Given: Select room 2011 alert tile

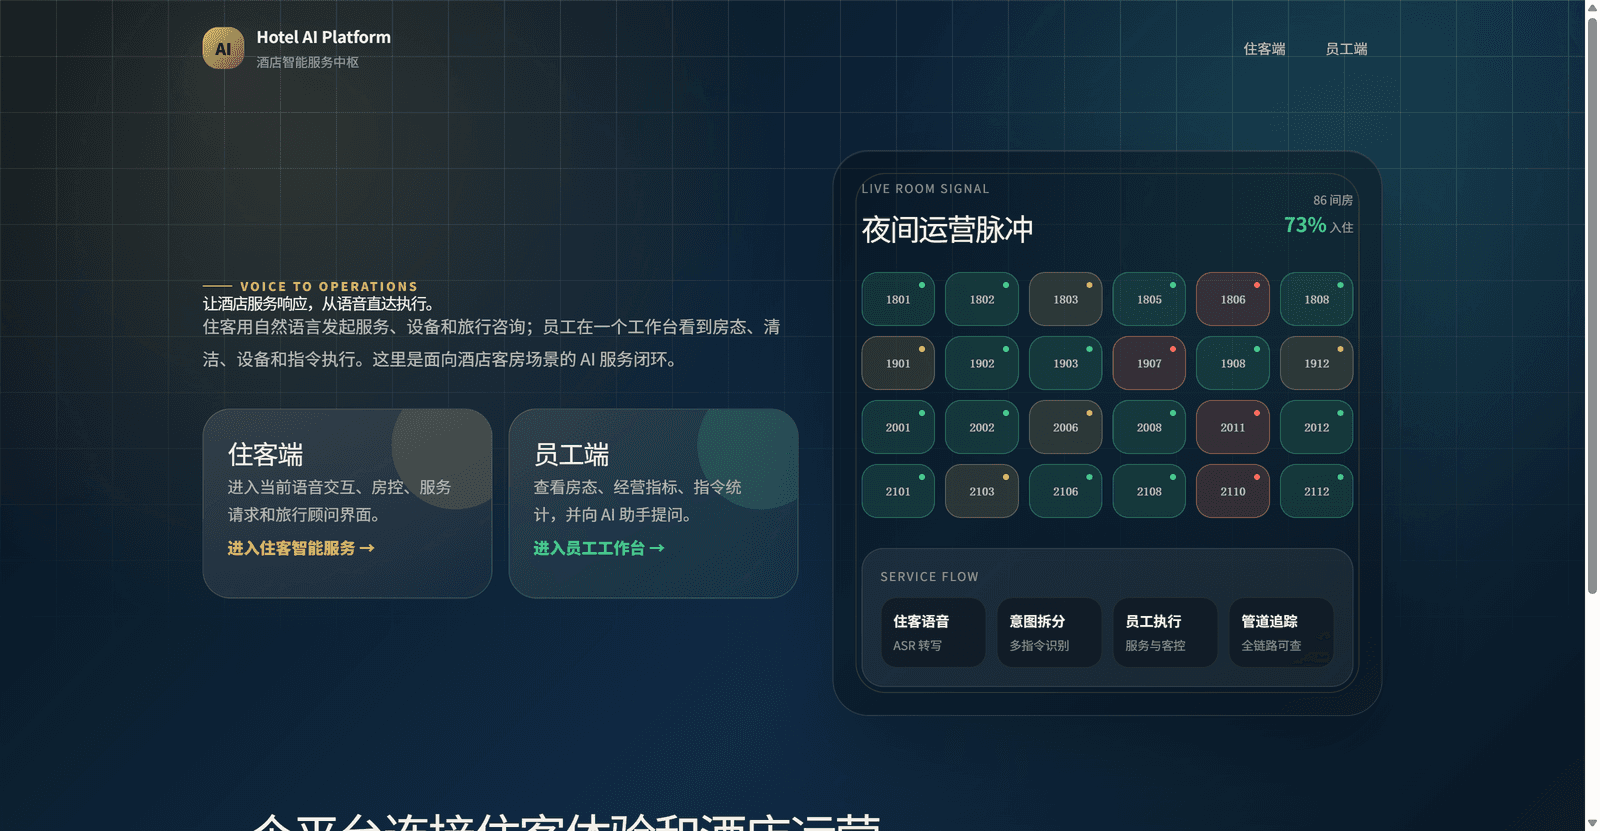Looking at the screenshot, I should (1233, 427).
